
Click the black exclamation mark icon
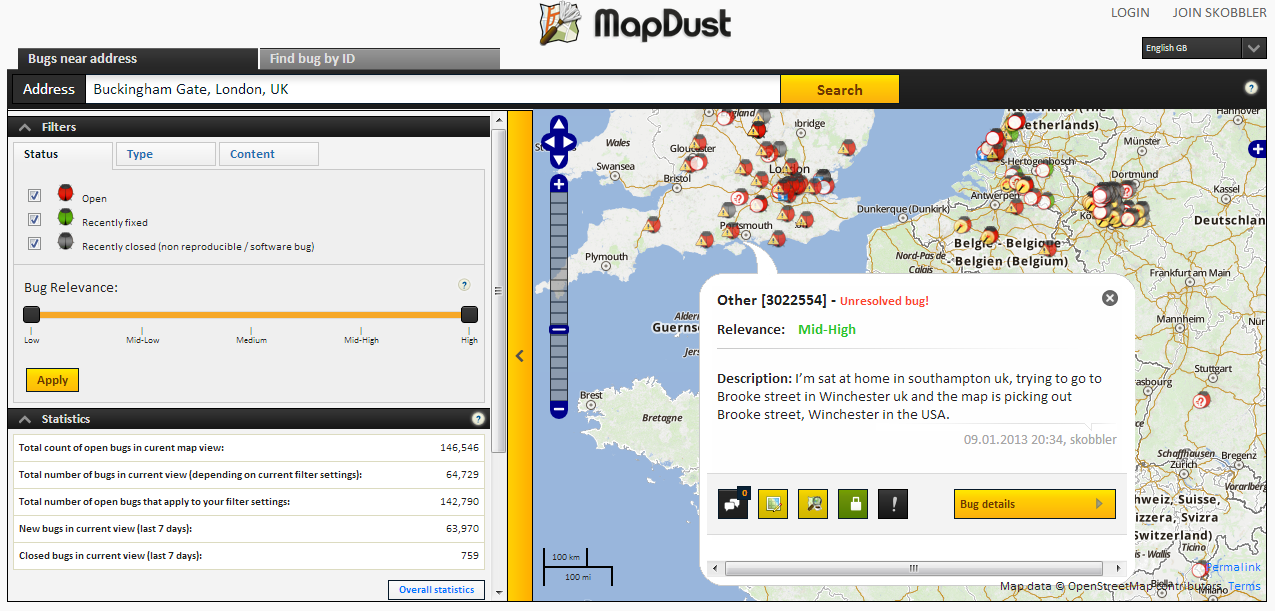point(893,504)
